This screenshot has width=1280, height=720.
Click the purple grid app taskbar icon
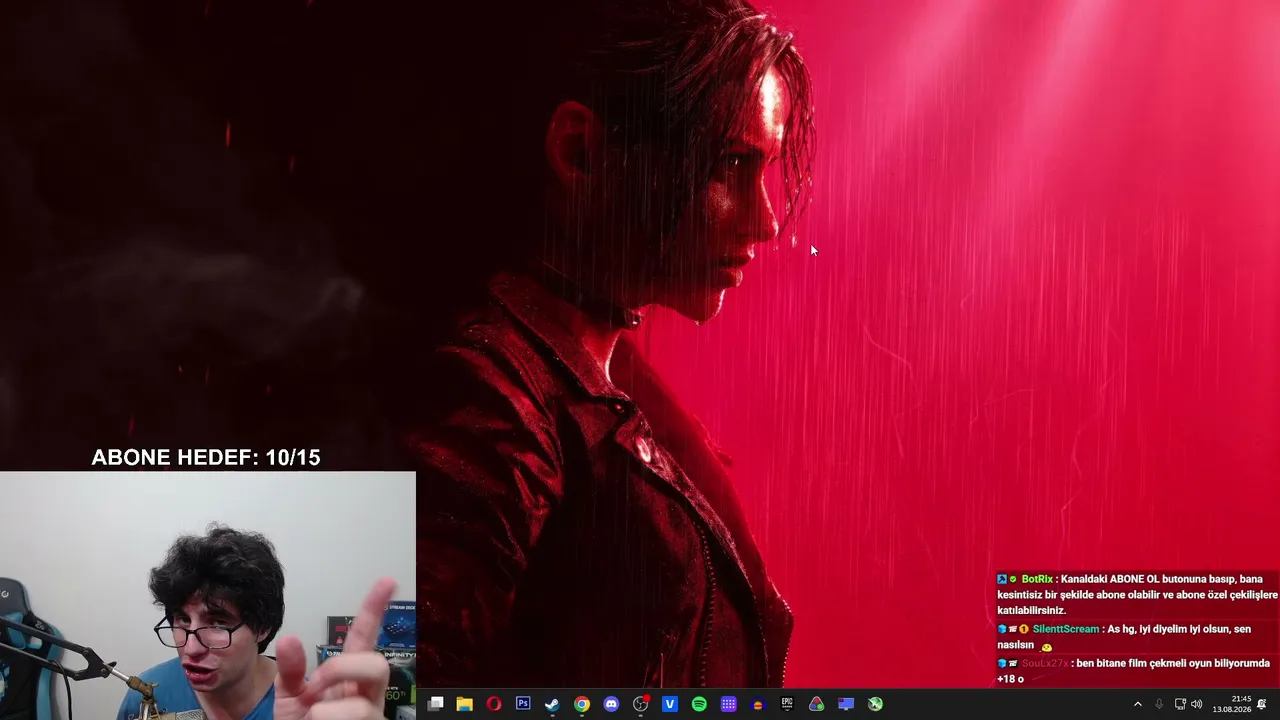[729, 704]
